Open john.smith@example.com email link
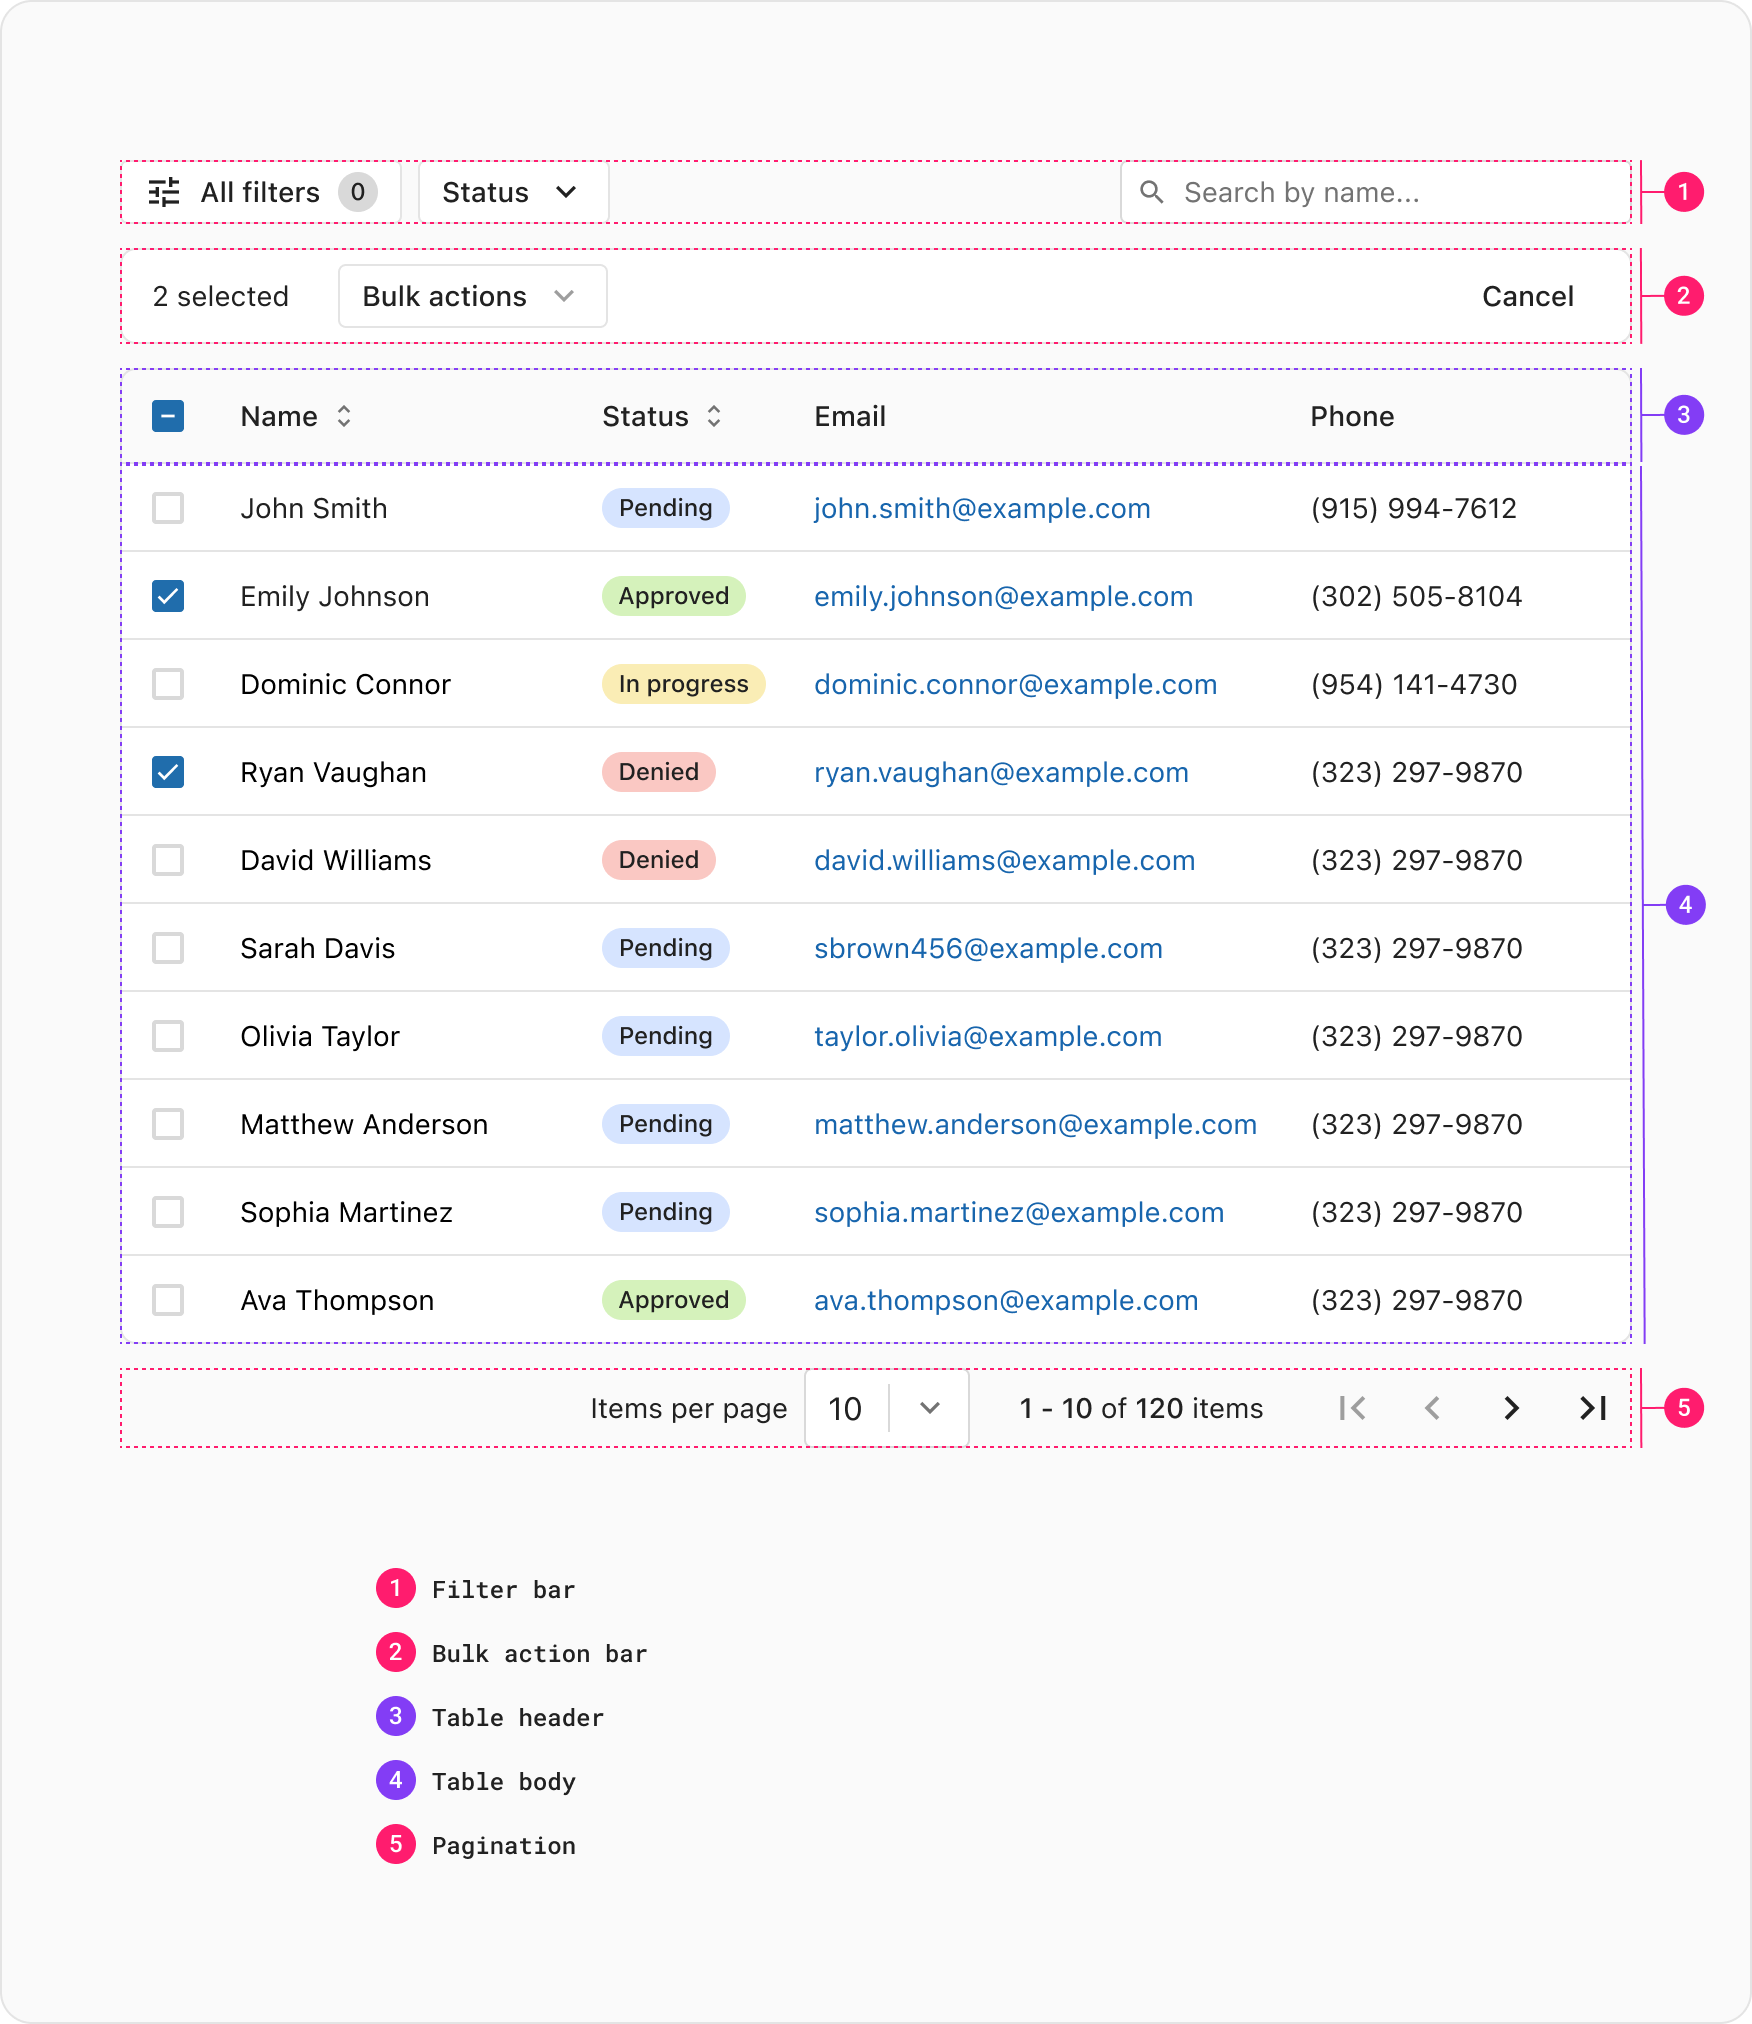 [x=982, y=508]
